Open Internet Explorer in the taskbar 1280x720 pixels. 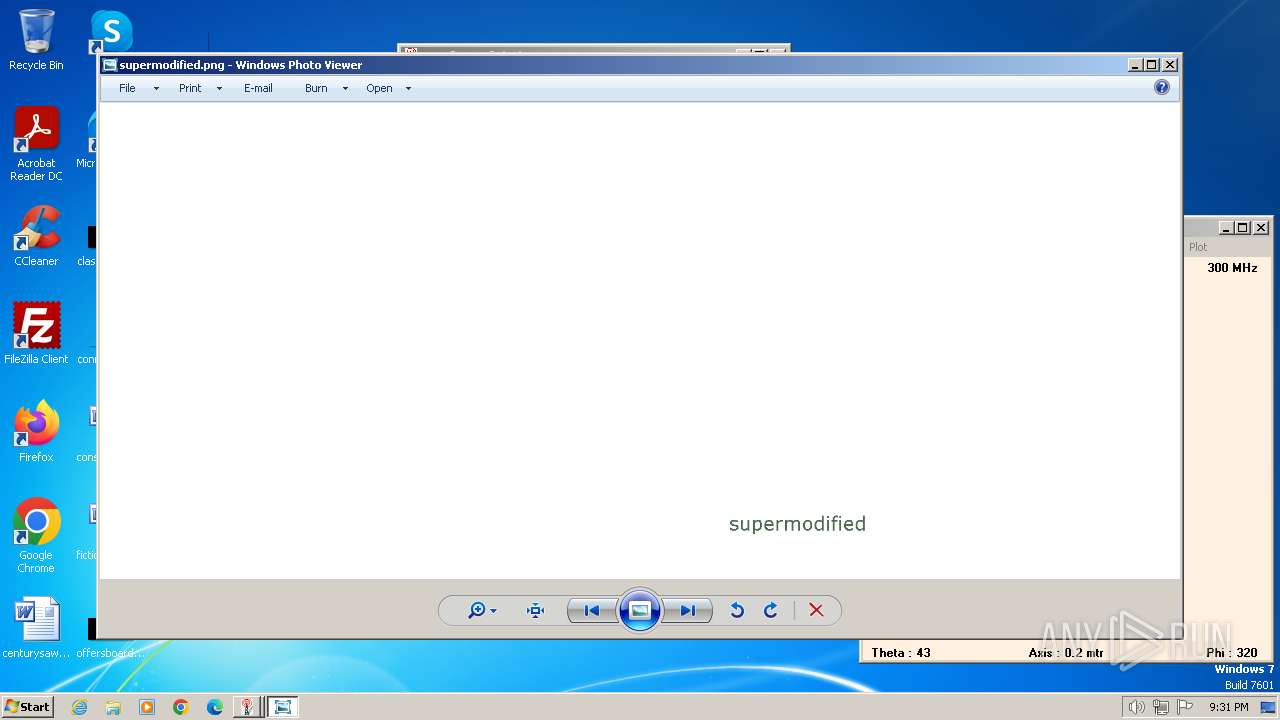tap(79, 707)
